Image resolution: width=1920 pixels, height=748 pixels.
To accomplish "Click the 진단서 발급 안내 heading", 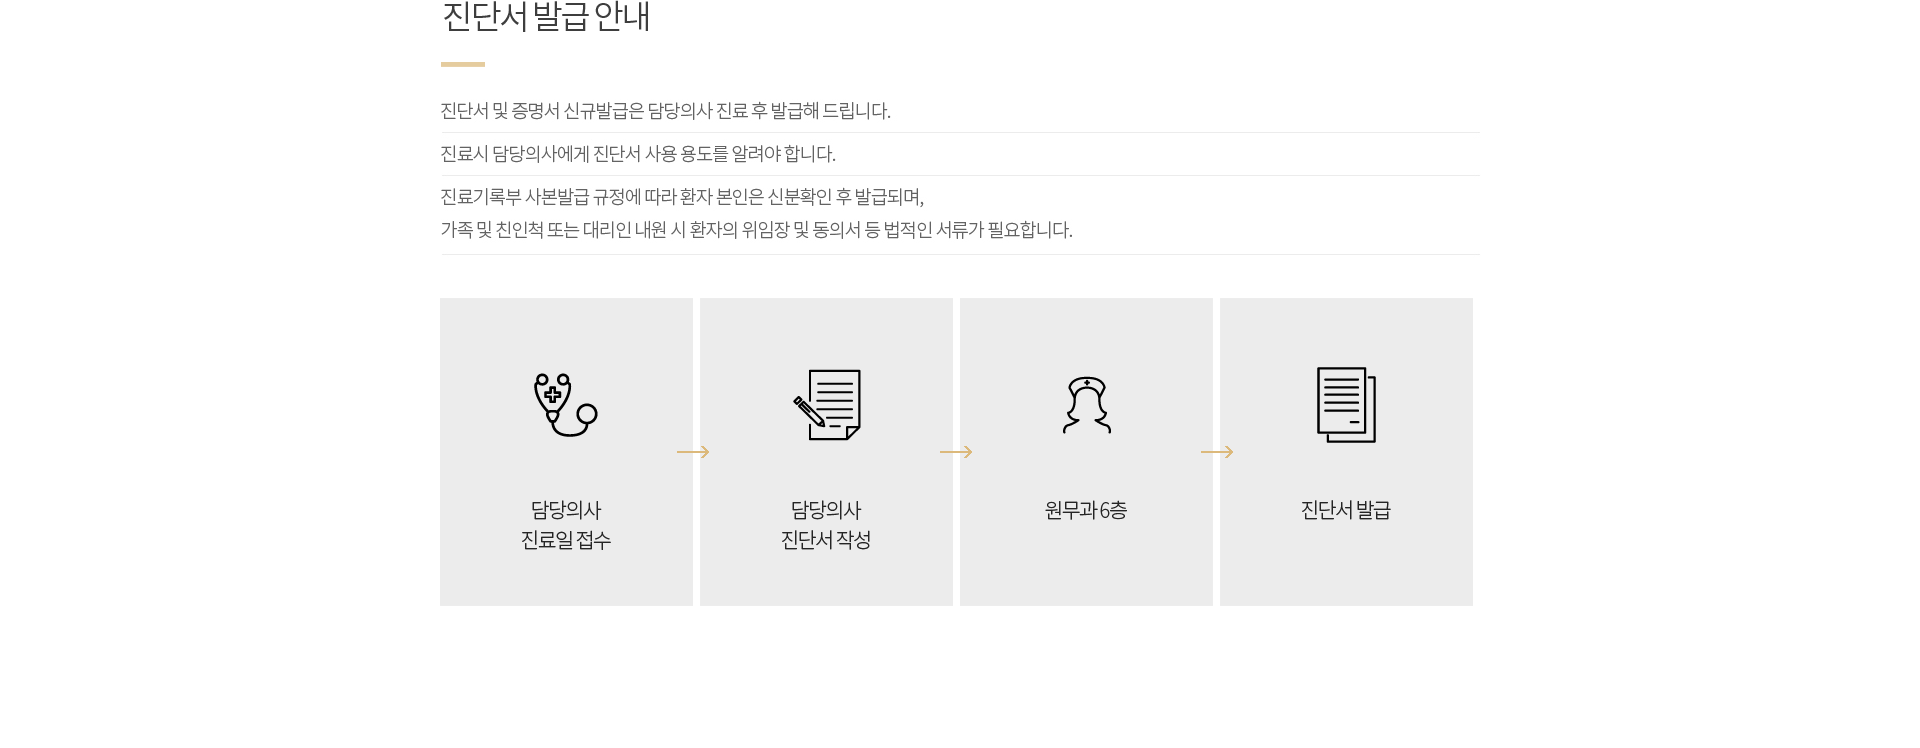I will (546, 17).
